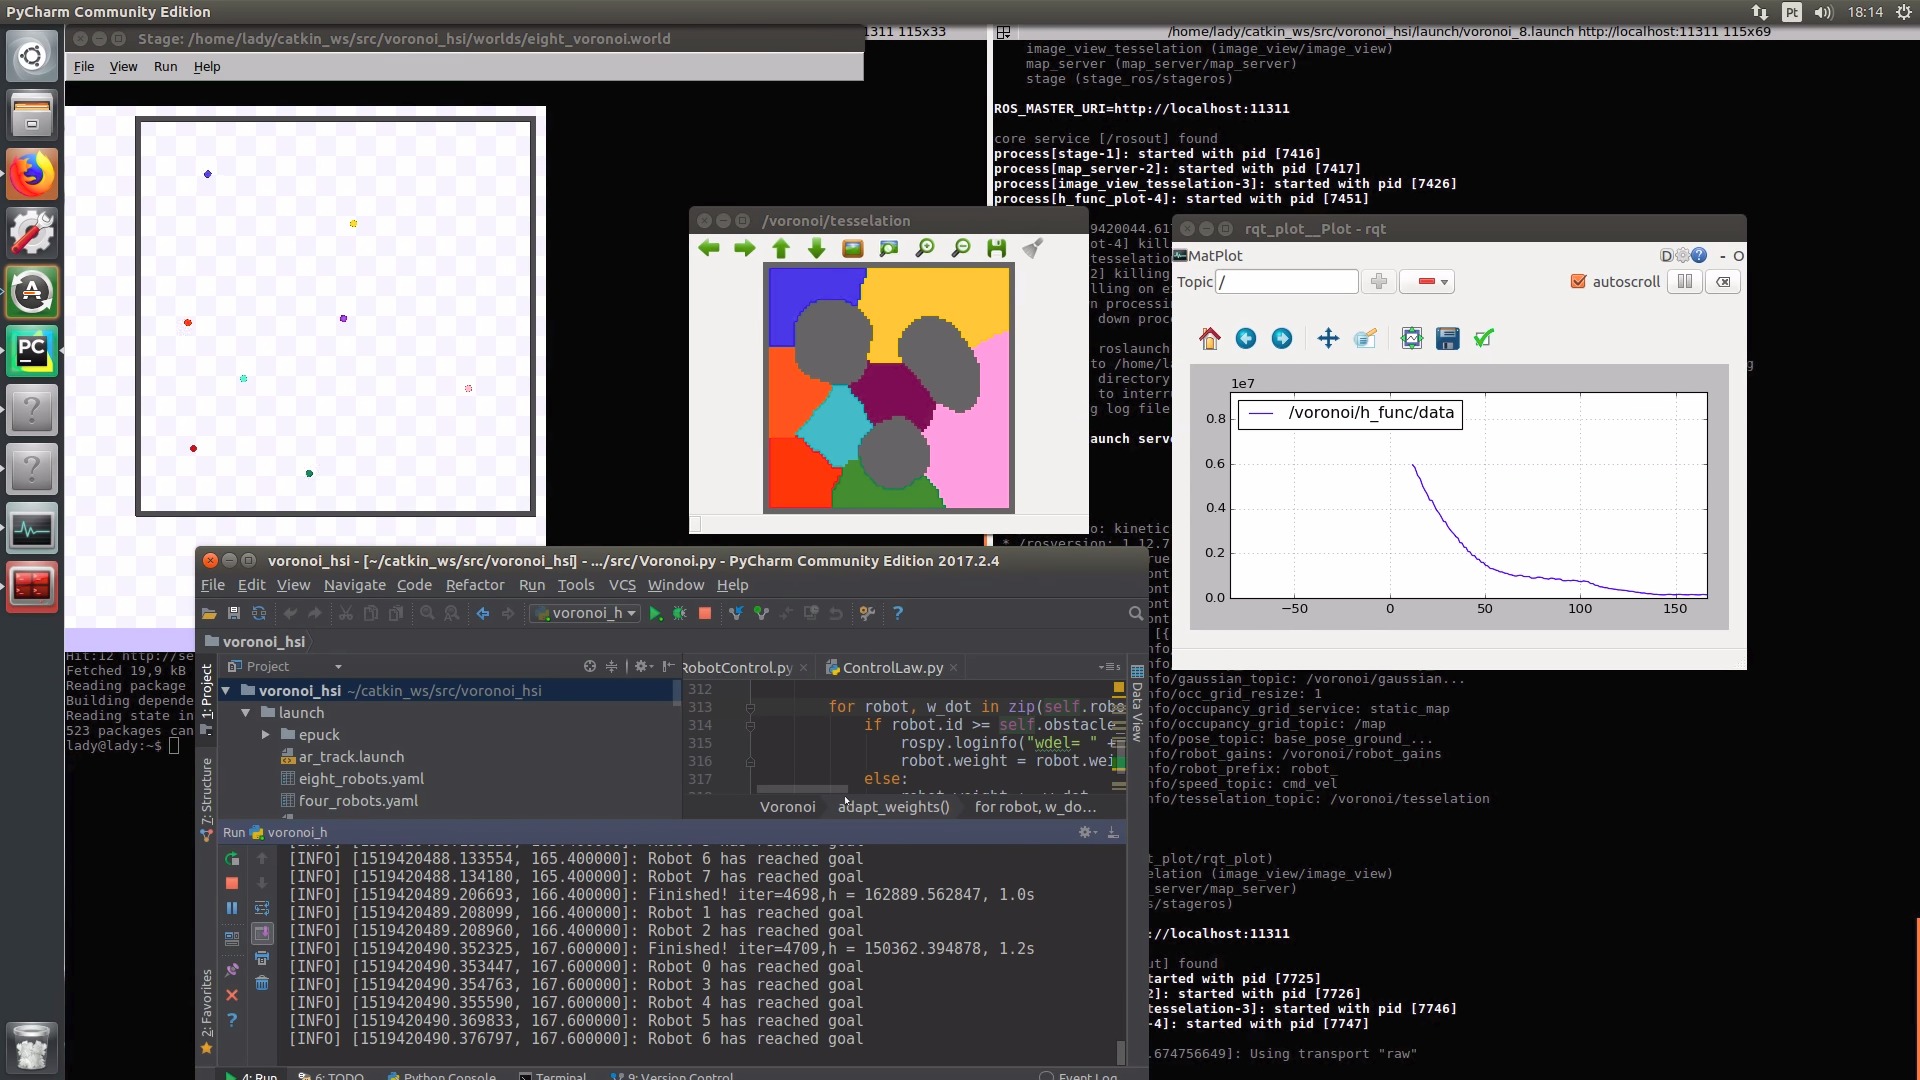The height and width of the screenshot is (1080, 1920).
Task: Click zoom in magnifier in tesselation viewer
Action: click(x=925, y=248)
